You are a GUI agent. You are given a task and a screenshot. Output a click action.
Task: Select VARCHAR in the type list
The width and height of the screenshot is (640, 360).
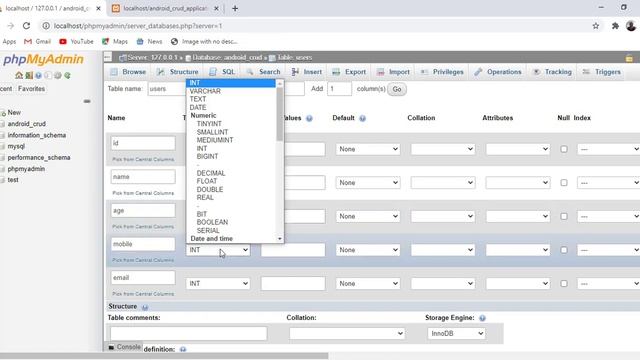pyautogui.click(x=205, y=91)
